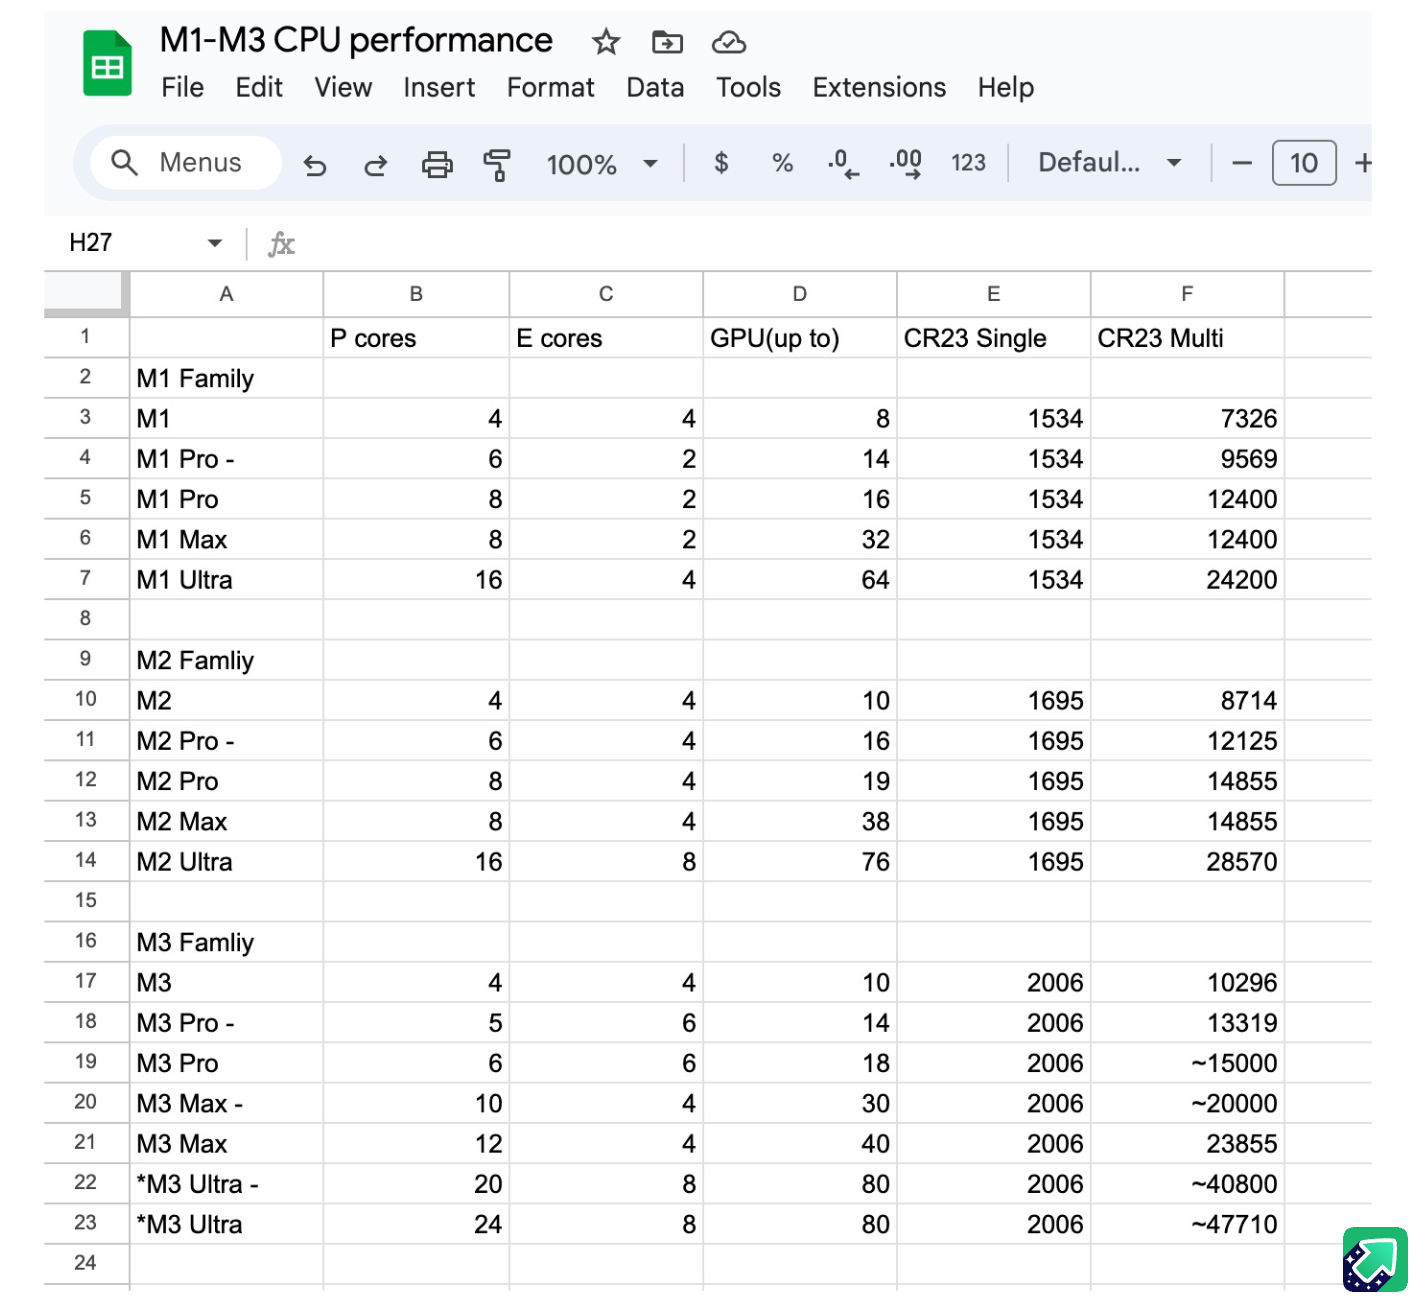1416x1302 pixels.
Task: Open the Name box dropdown arrow
Action: pos(215,243)
